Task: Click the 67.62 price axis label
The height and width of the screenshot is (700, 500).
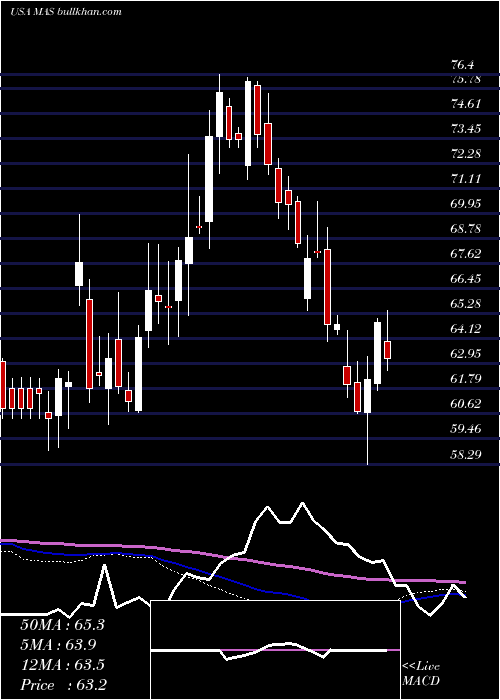Action: pyautogui.click(x=466, y=254)
